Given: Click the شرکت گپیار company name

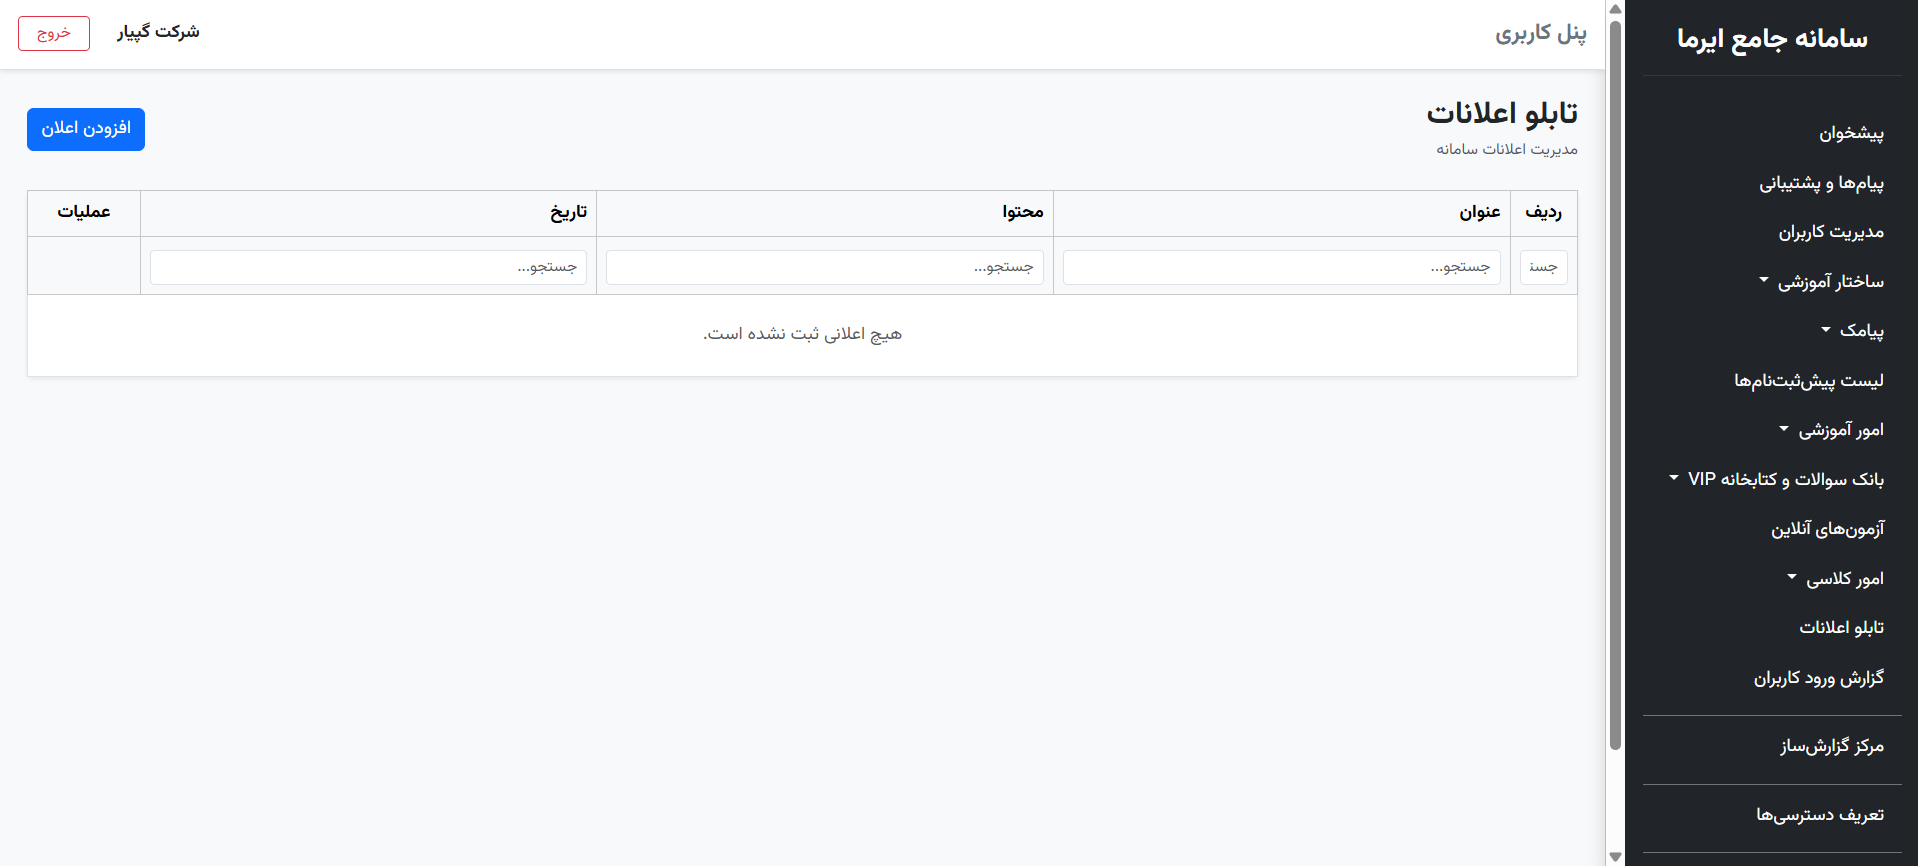Looking at the screenshot, I should (158, 32).
